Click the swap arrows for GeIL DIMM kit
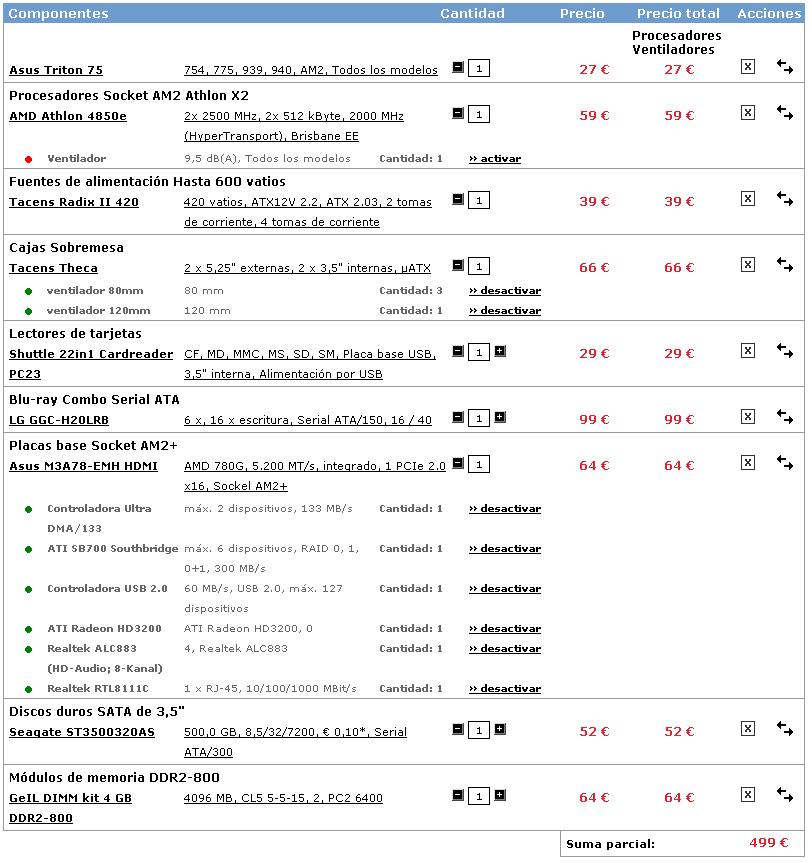Screen dimensions: 812x863 tap(785, 795)
